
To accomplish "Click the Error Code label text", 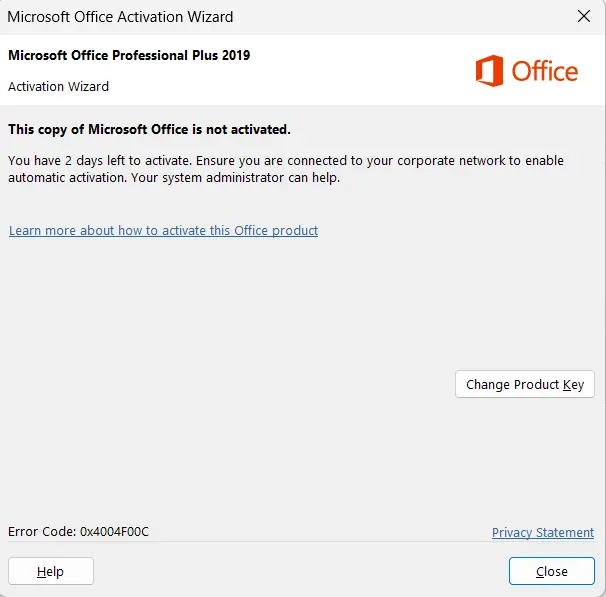I will click(x=42, y=531).
